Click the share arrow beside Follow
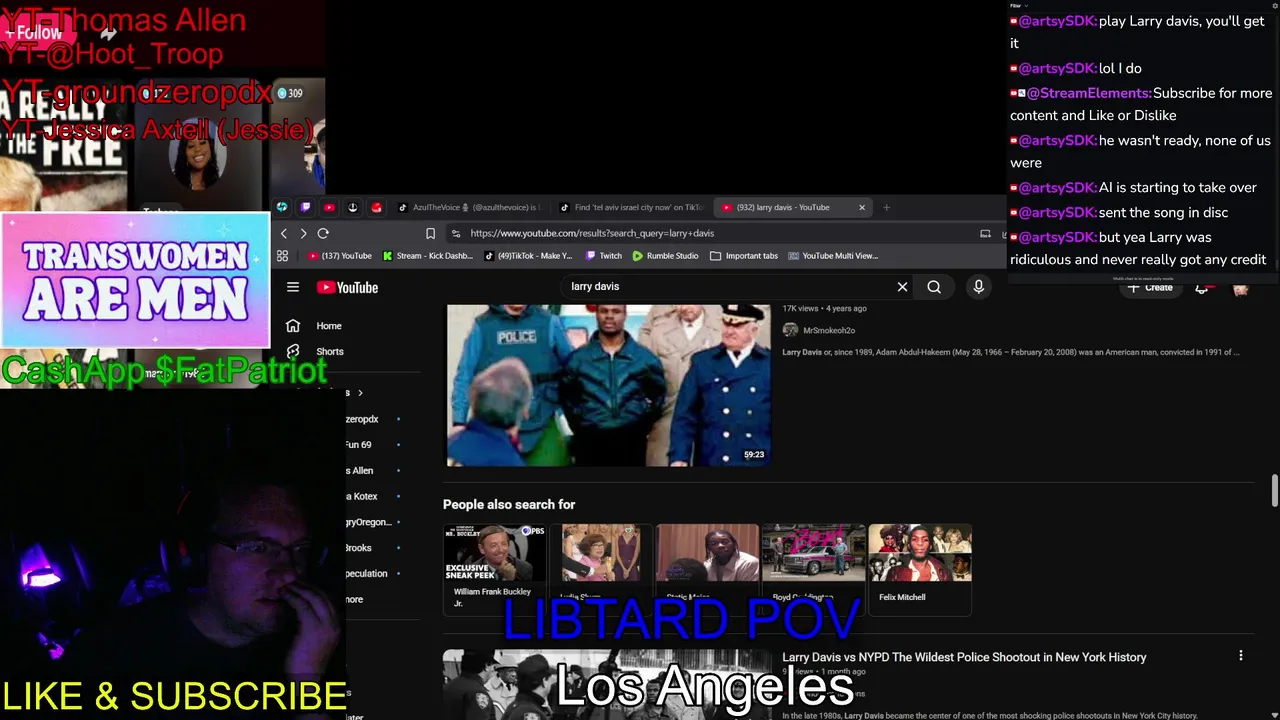The image size is (1280, 720). 108,33
